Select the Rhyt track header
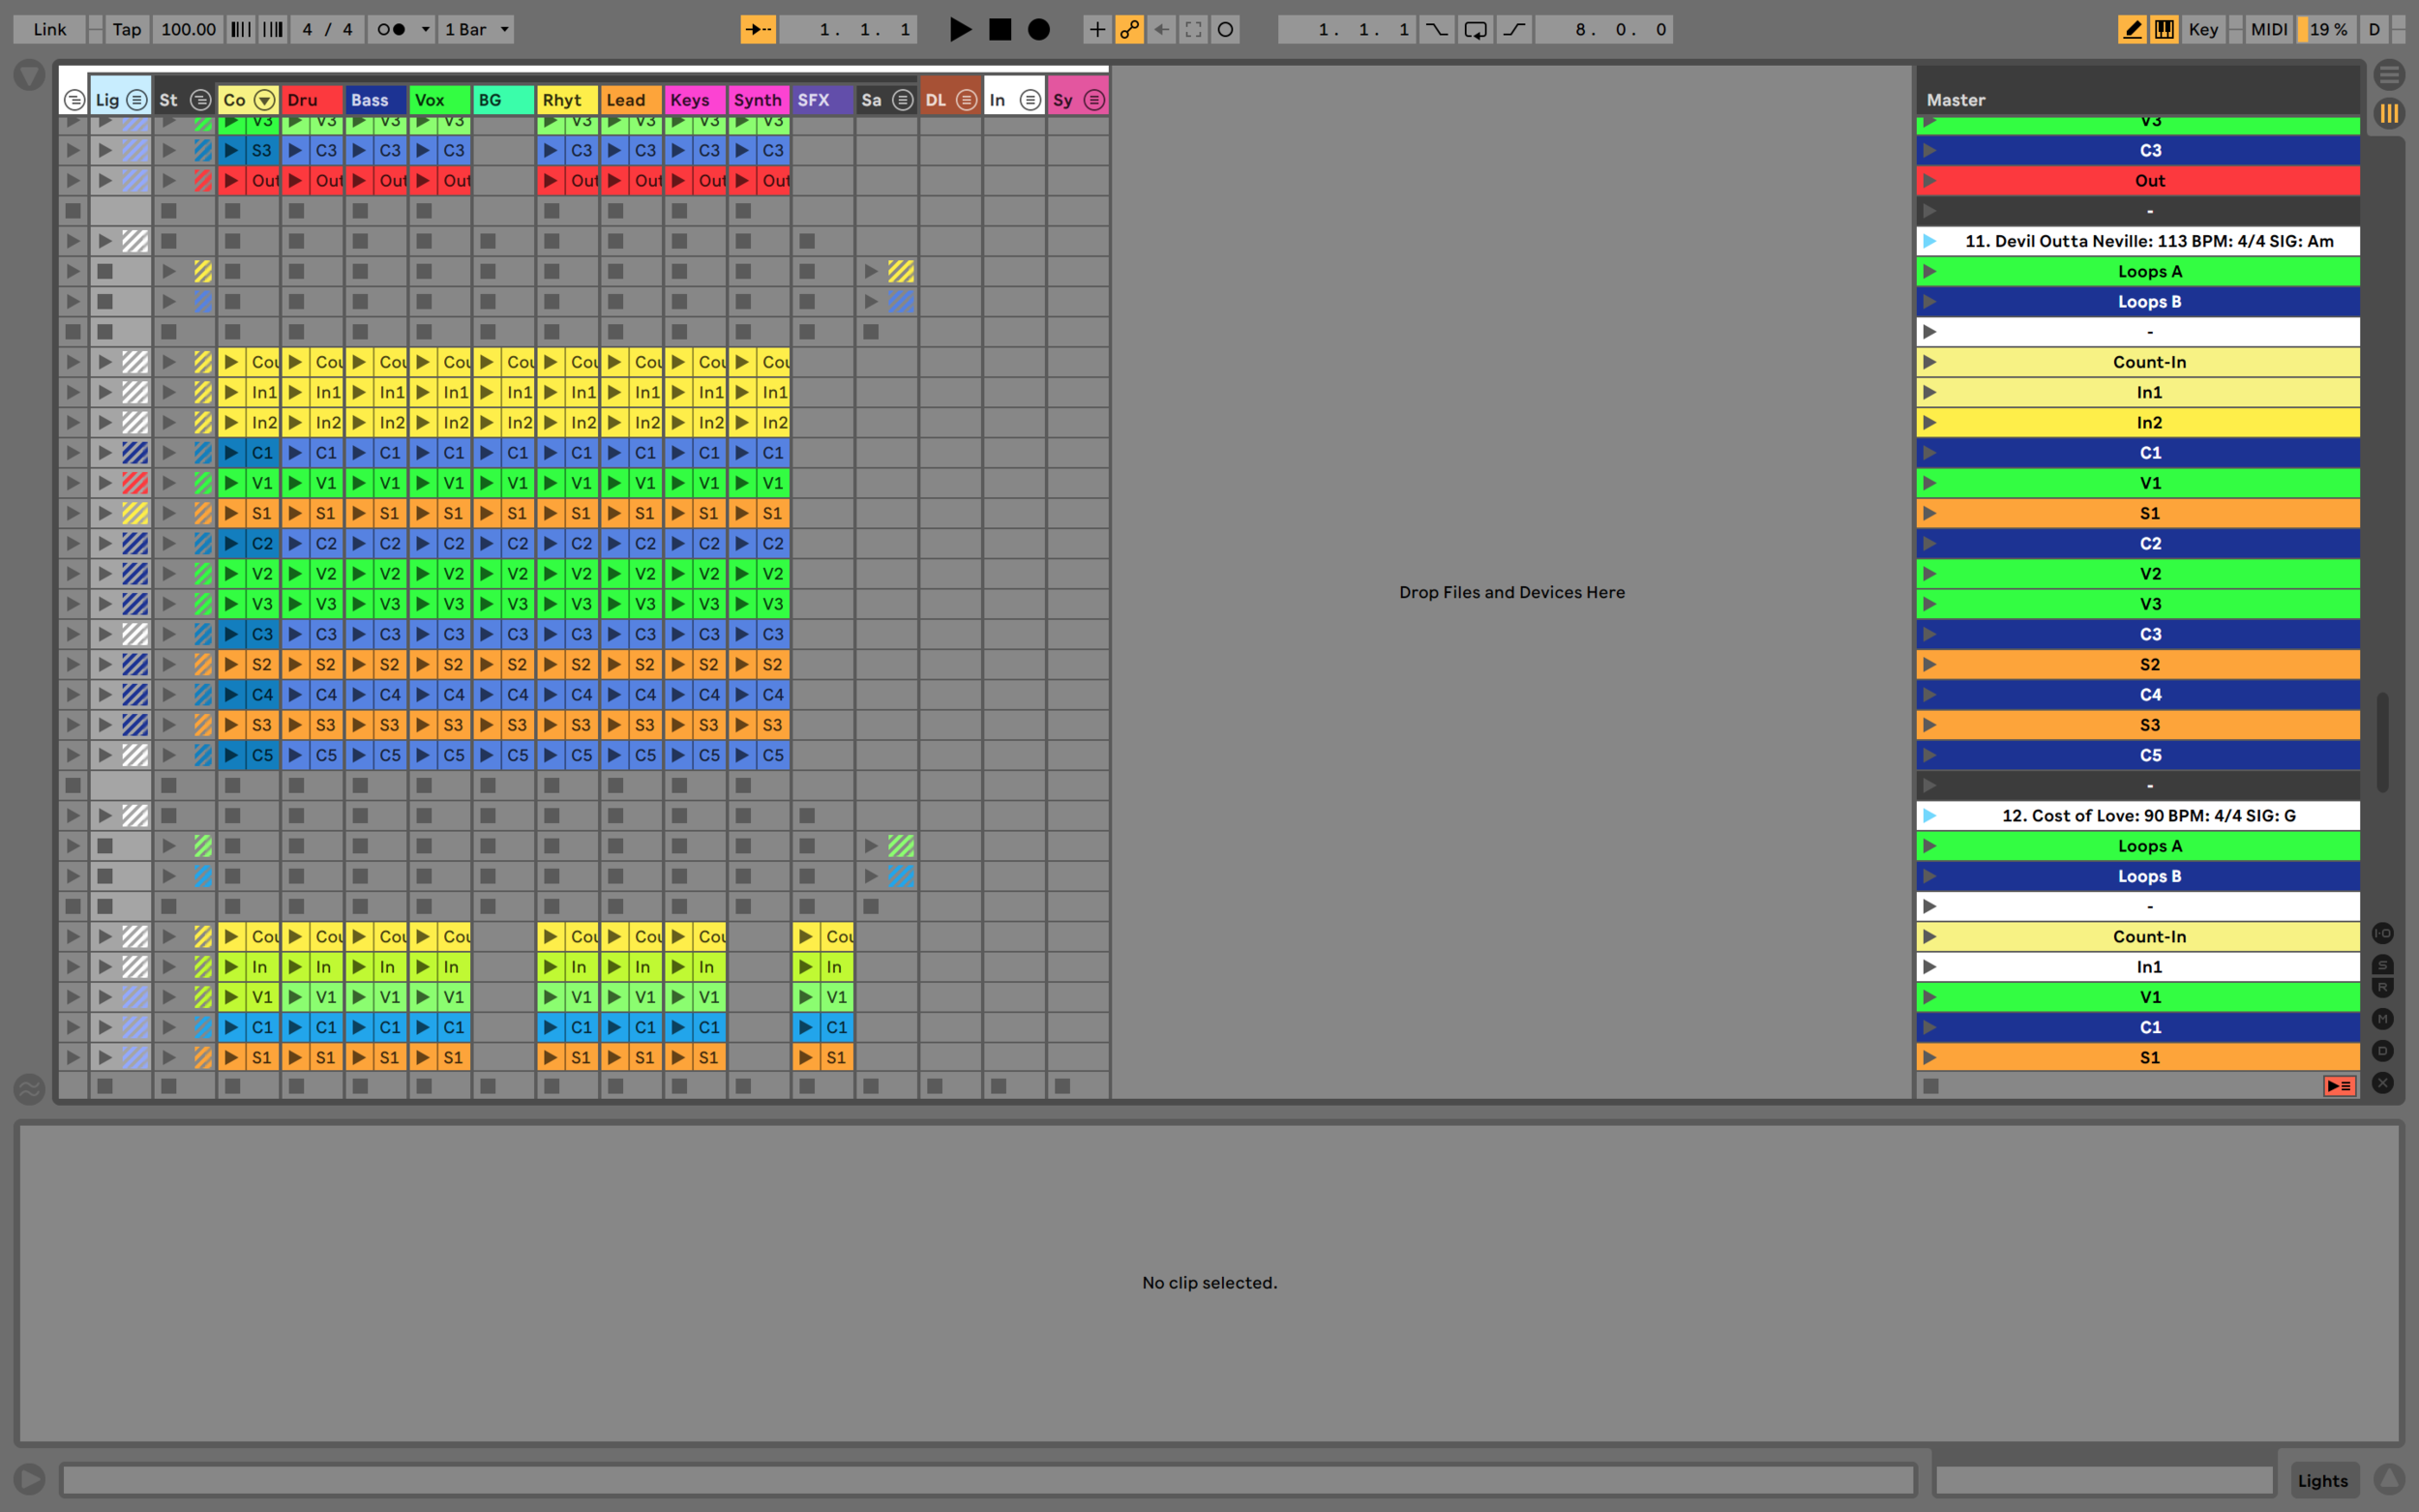 [x=567, y=100]
